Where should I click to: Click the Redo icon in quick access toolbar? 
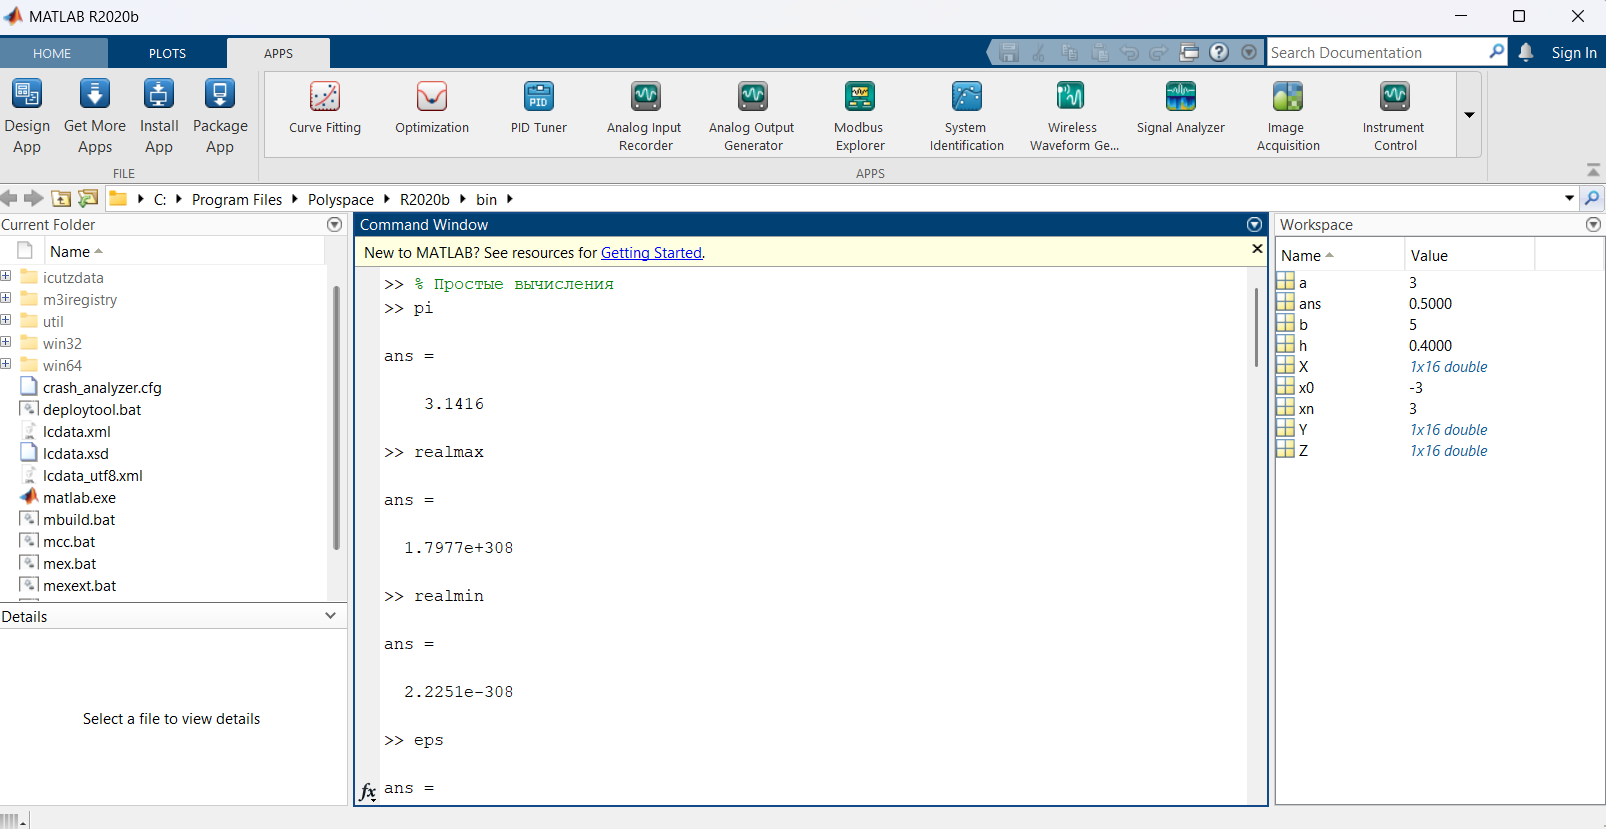(1159, 52)
